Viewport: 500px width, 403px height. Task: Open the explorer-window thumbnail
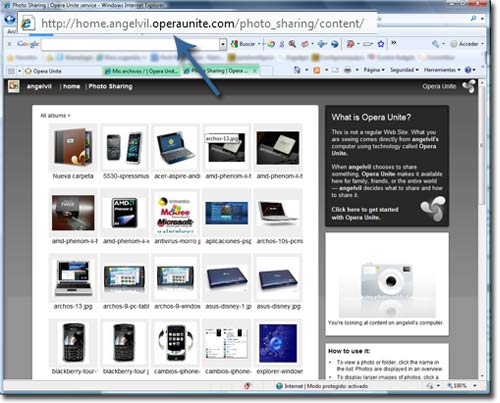(x=278, y=343)
